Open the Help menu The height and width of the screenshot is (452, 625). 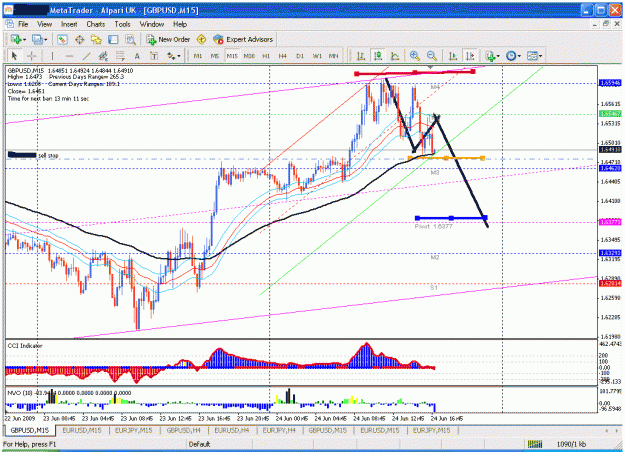180,24
